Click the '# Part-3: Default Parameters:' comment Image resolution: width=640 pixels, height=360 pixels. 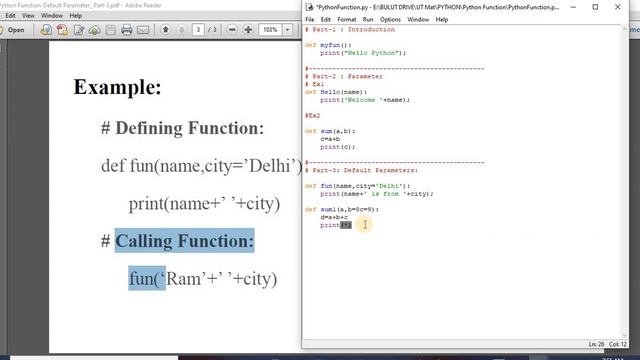pyautogui.click(x=361, y=170)
